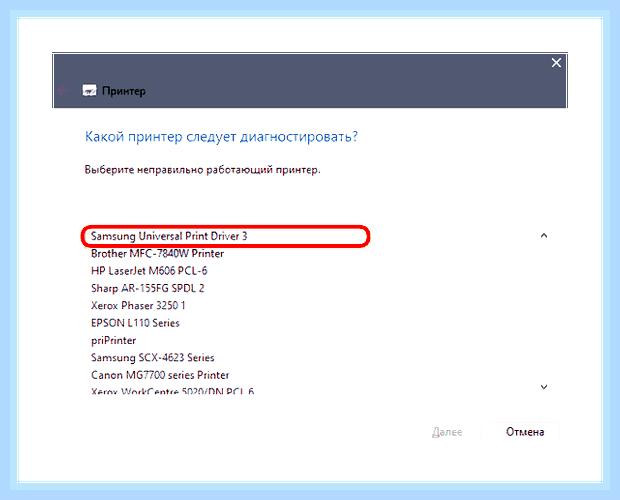Choose Xerox WorkCentre 5020/DN PCL 6
This screenshot has height=500, width=620.
172,391
